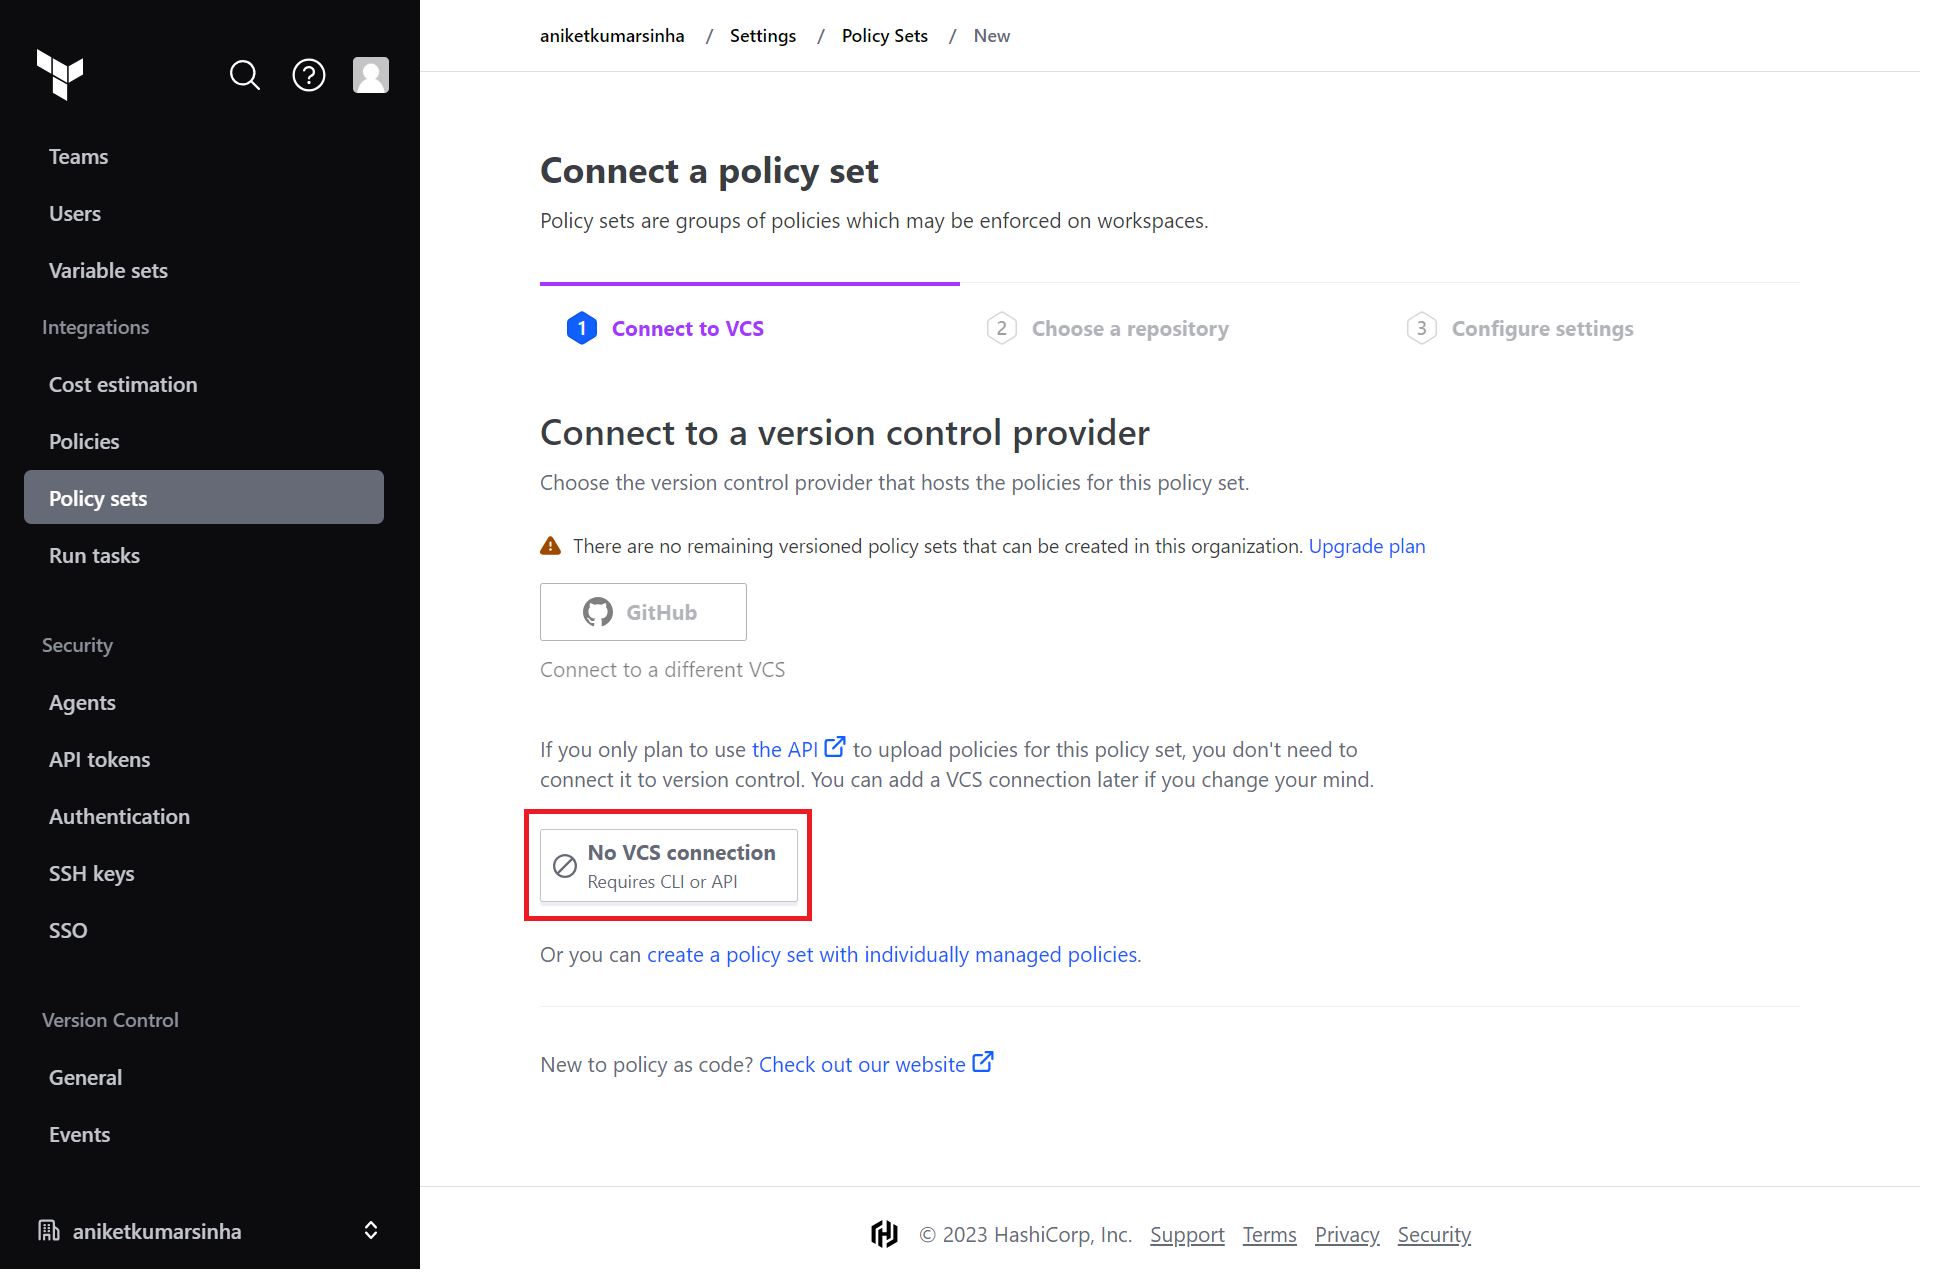
Task: Click the external link icon beside the API
Action: point(835,747)
